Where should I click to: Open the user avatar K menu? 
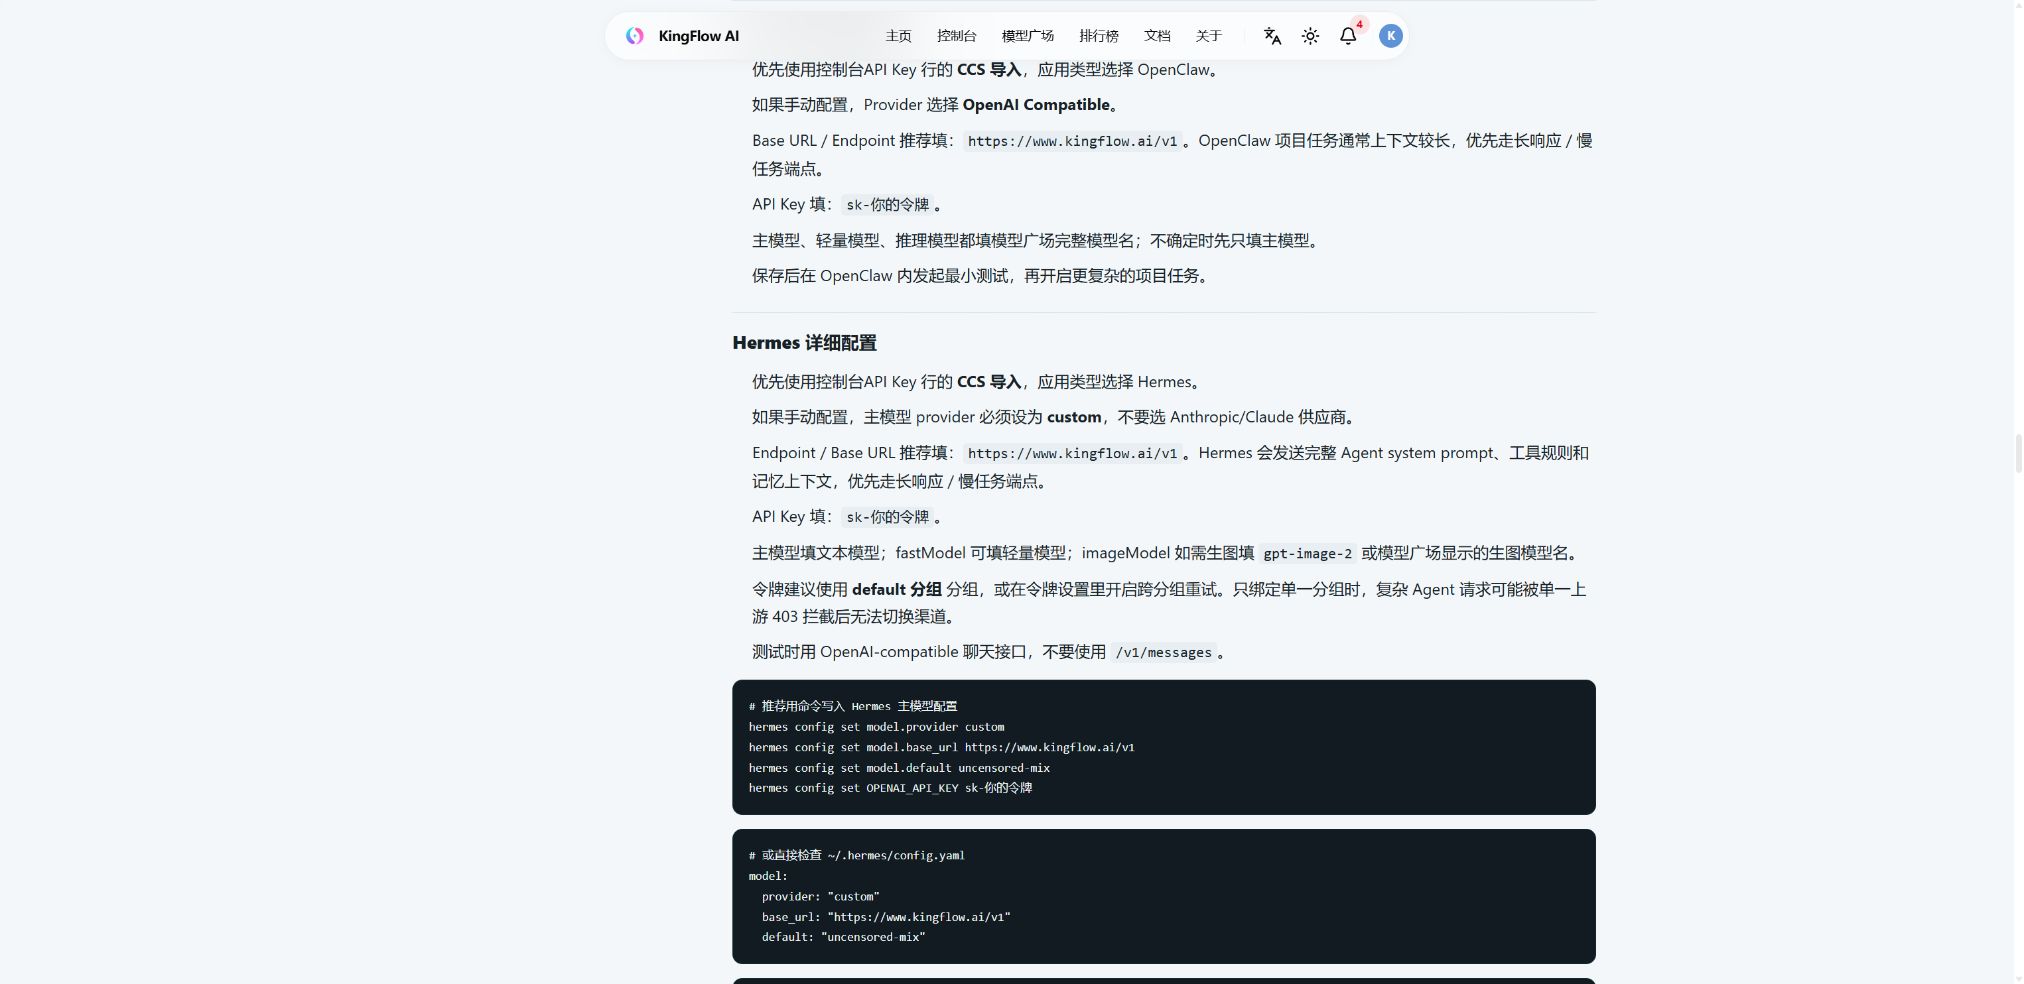tap(1390, 36)
